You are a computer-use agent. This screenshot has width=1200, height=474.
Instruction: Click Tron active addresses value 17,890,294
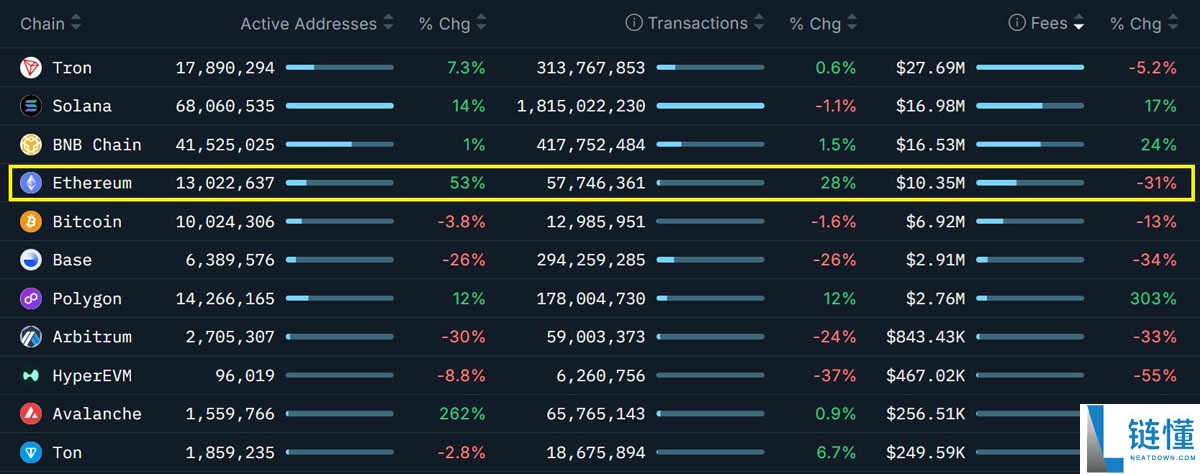(225, 68)
